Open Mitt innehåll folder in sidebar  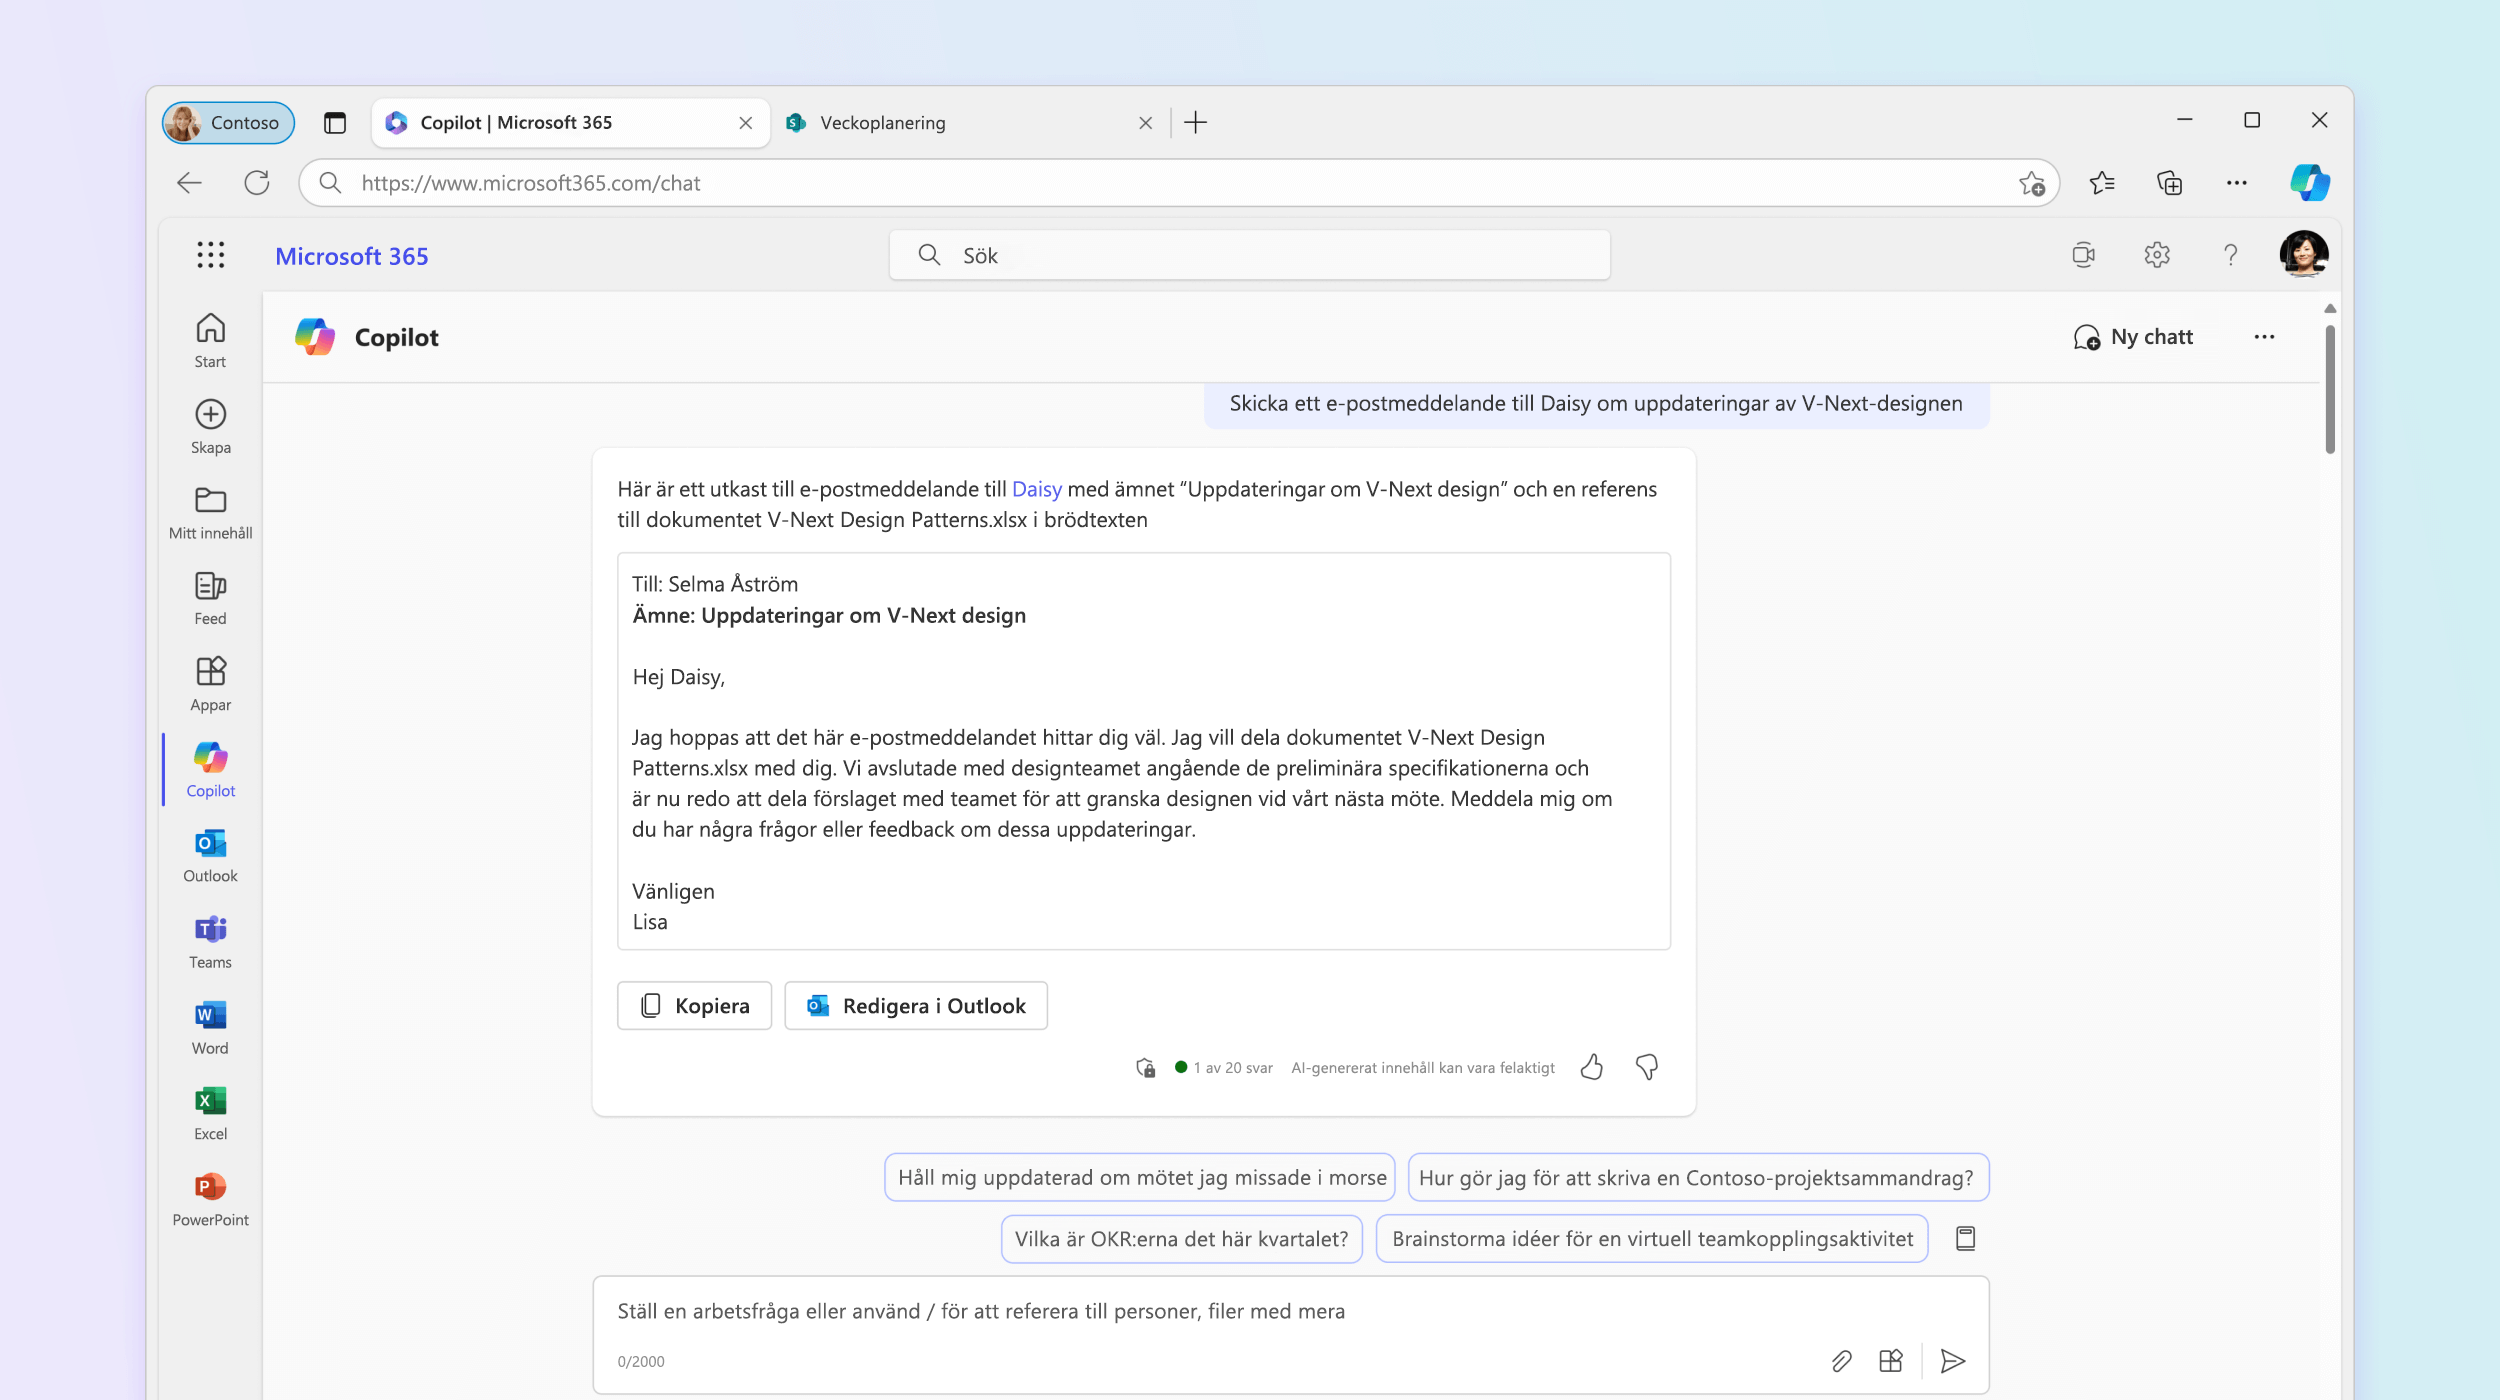(210, 513)
